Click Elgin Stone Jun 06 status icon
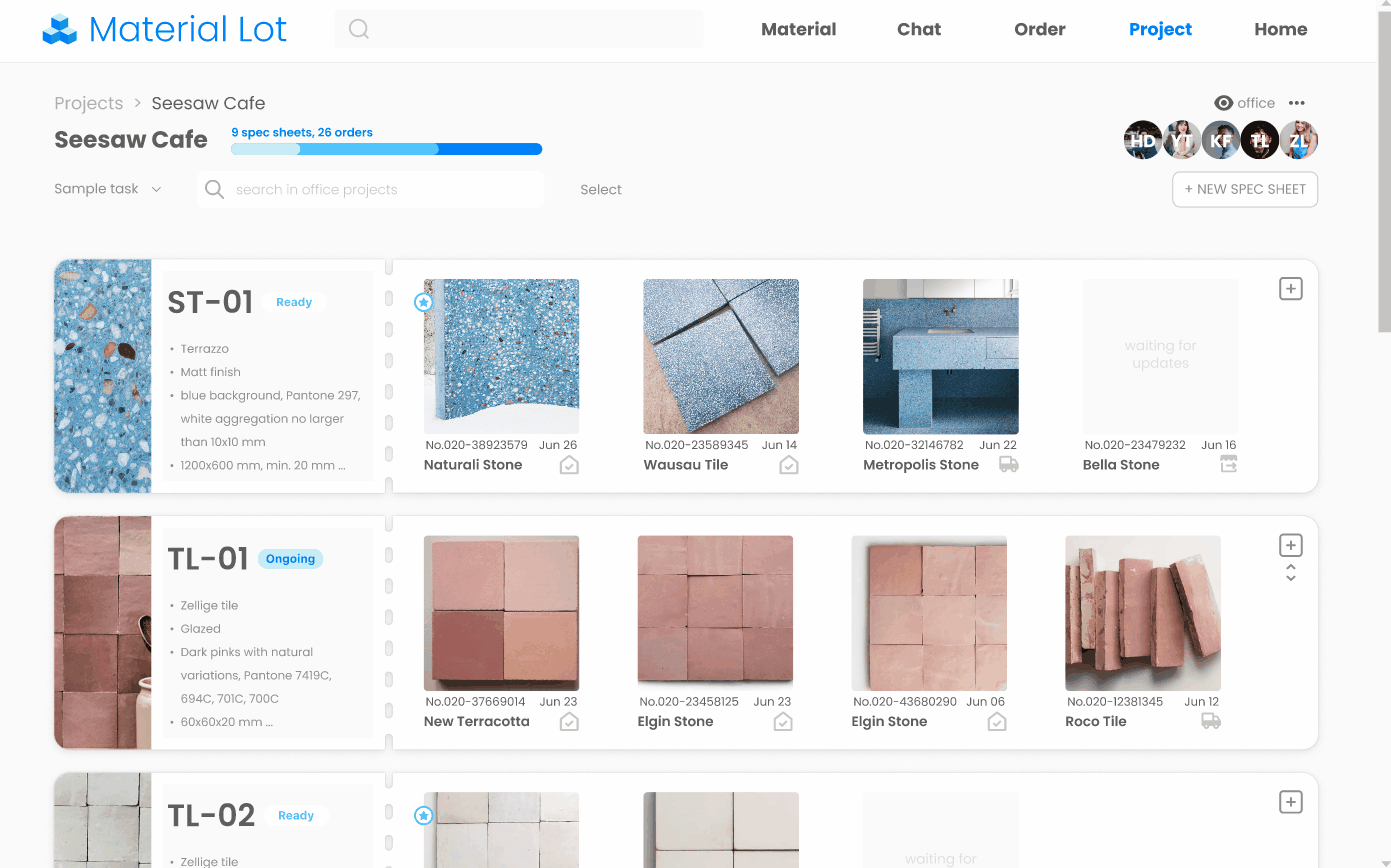This screenshot has height=868, width=1391. tap(997, 722)
